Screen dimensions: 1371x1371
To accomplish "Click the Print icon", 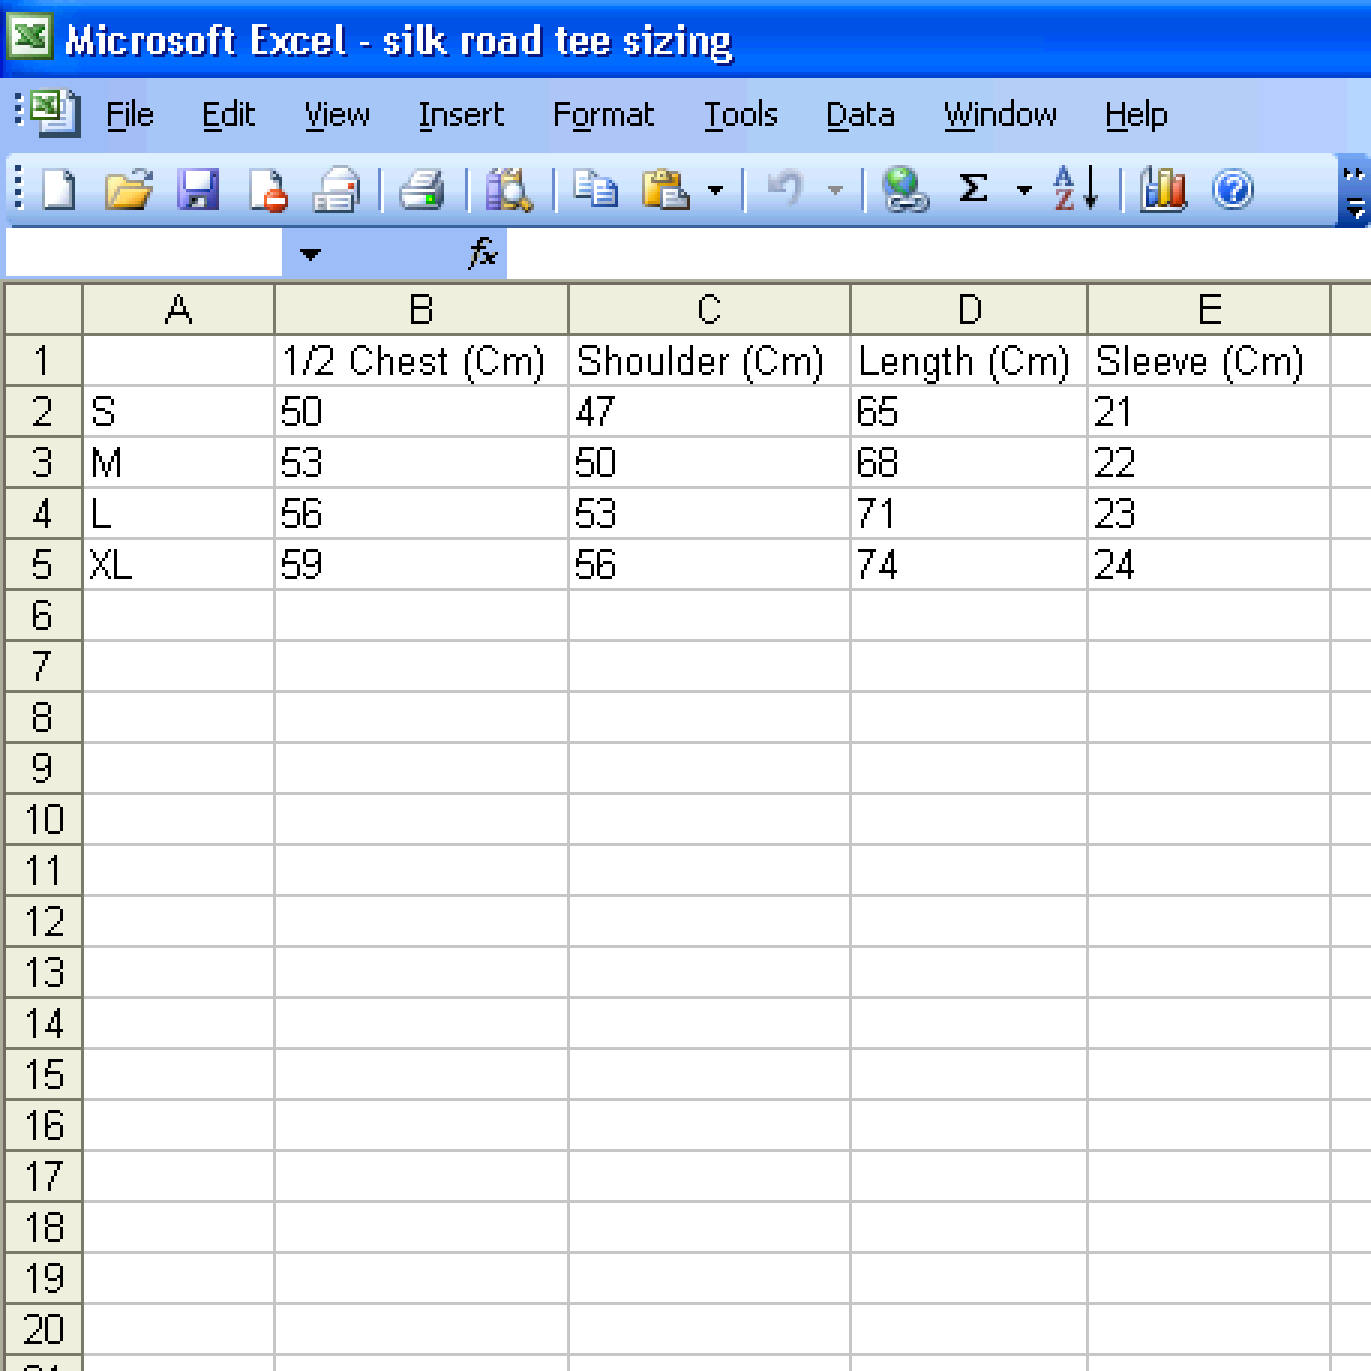I will click(x=421, y=189).
